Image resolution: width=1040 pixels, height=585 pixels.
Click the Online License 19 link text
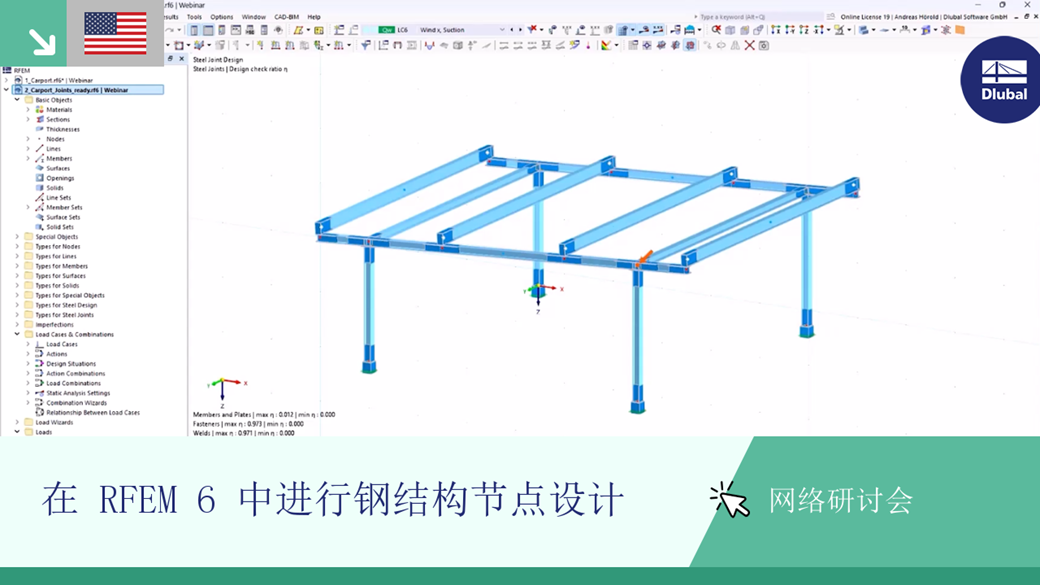[x=864, y=16]
